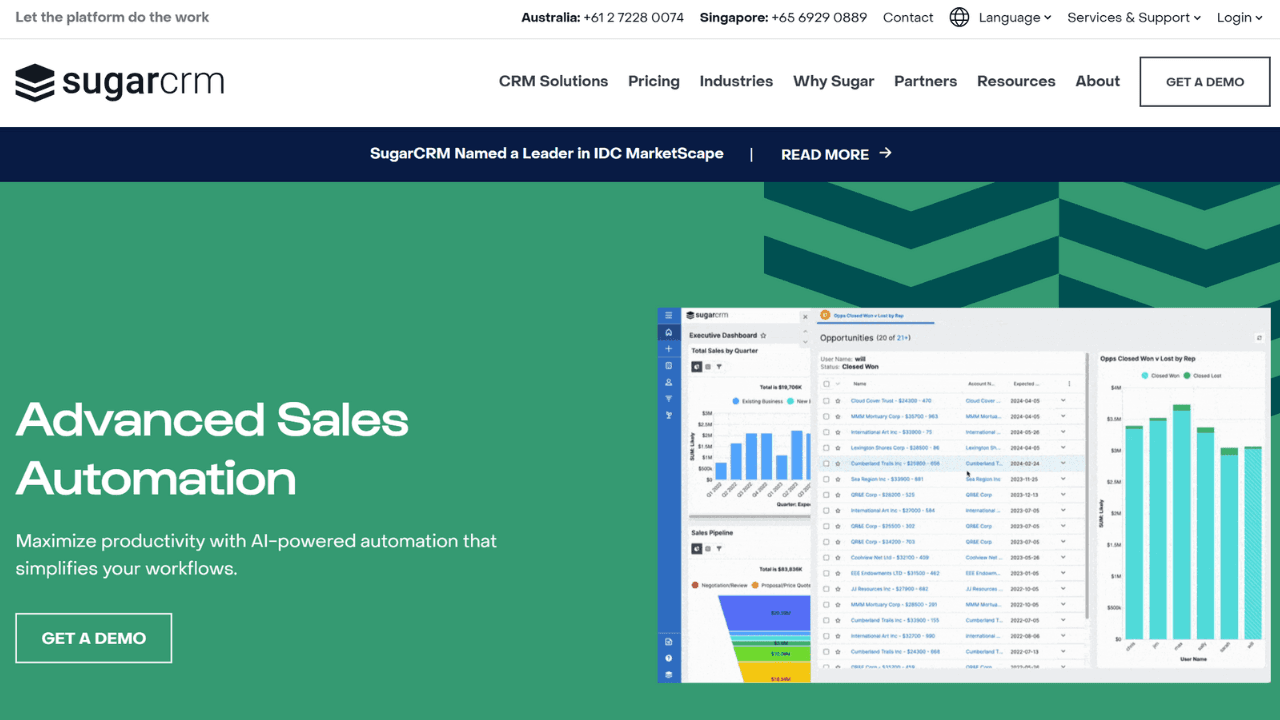Image resolution: width=1280 pixels, height=720 pixels.
Task: Expand the Services & Support menu
Action: tap(1134, 17)
